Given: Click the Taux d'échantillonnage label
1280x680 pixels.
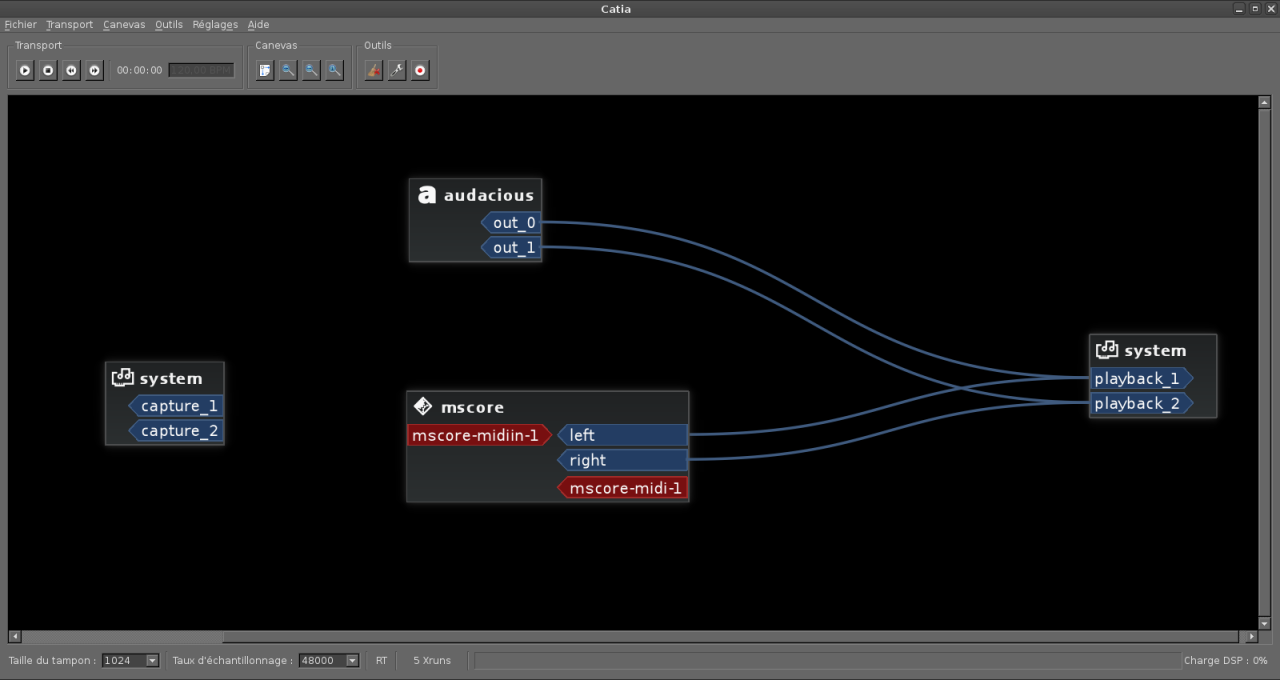Looking at the screenshot, I should coord(232,660).
